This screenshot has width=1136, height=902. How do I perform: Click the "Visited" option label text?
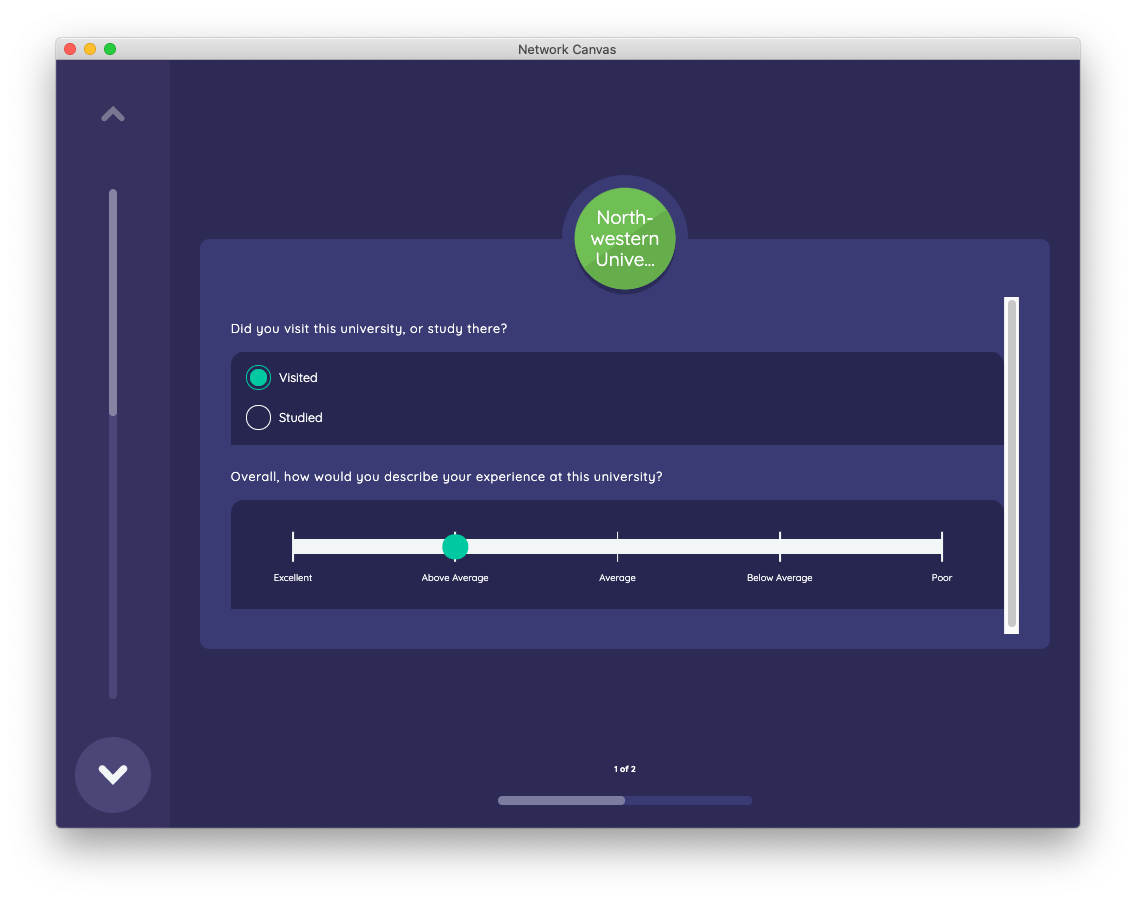click(298, 378)
